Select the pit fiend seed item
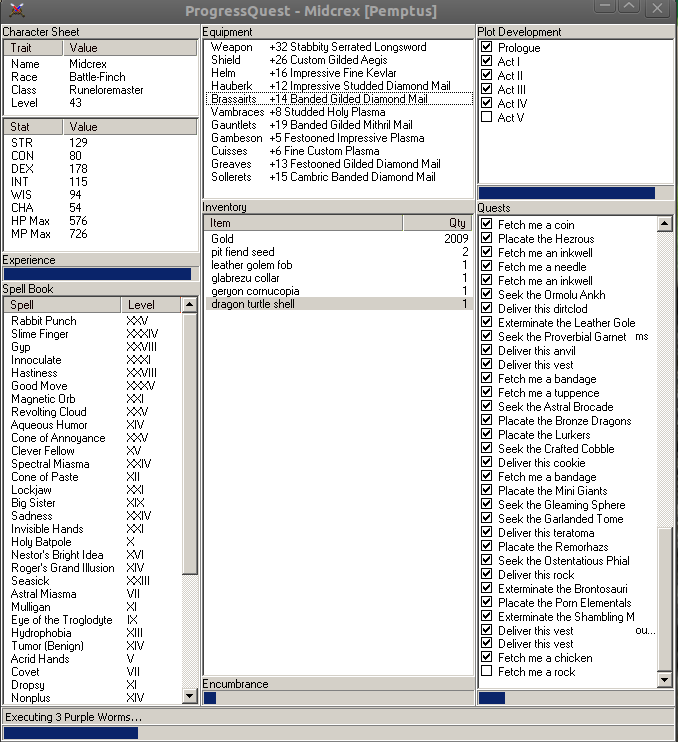 click(x=338, y=252)
